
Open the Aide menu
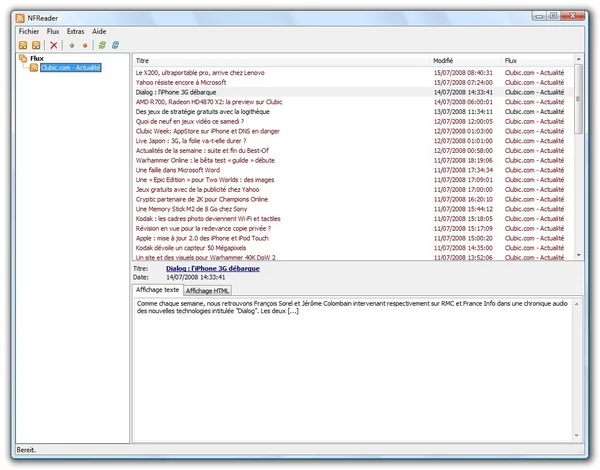(99, 31)
